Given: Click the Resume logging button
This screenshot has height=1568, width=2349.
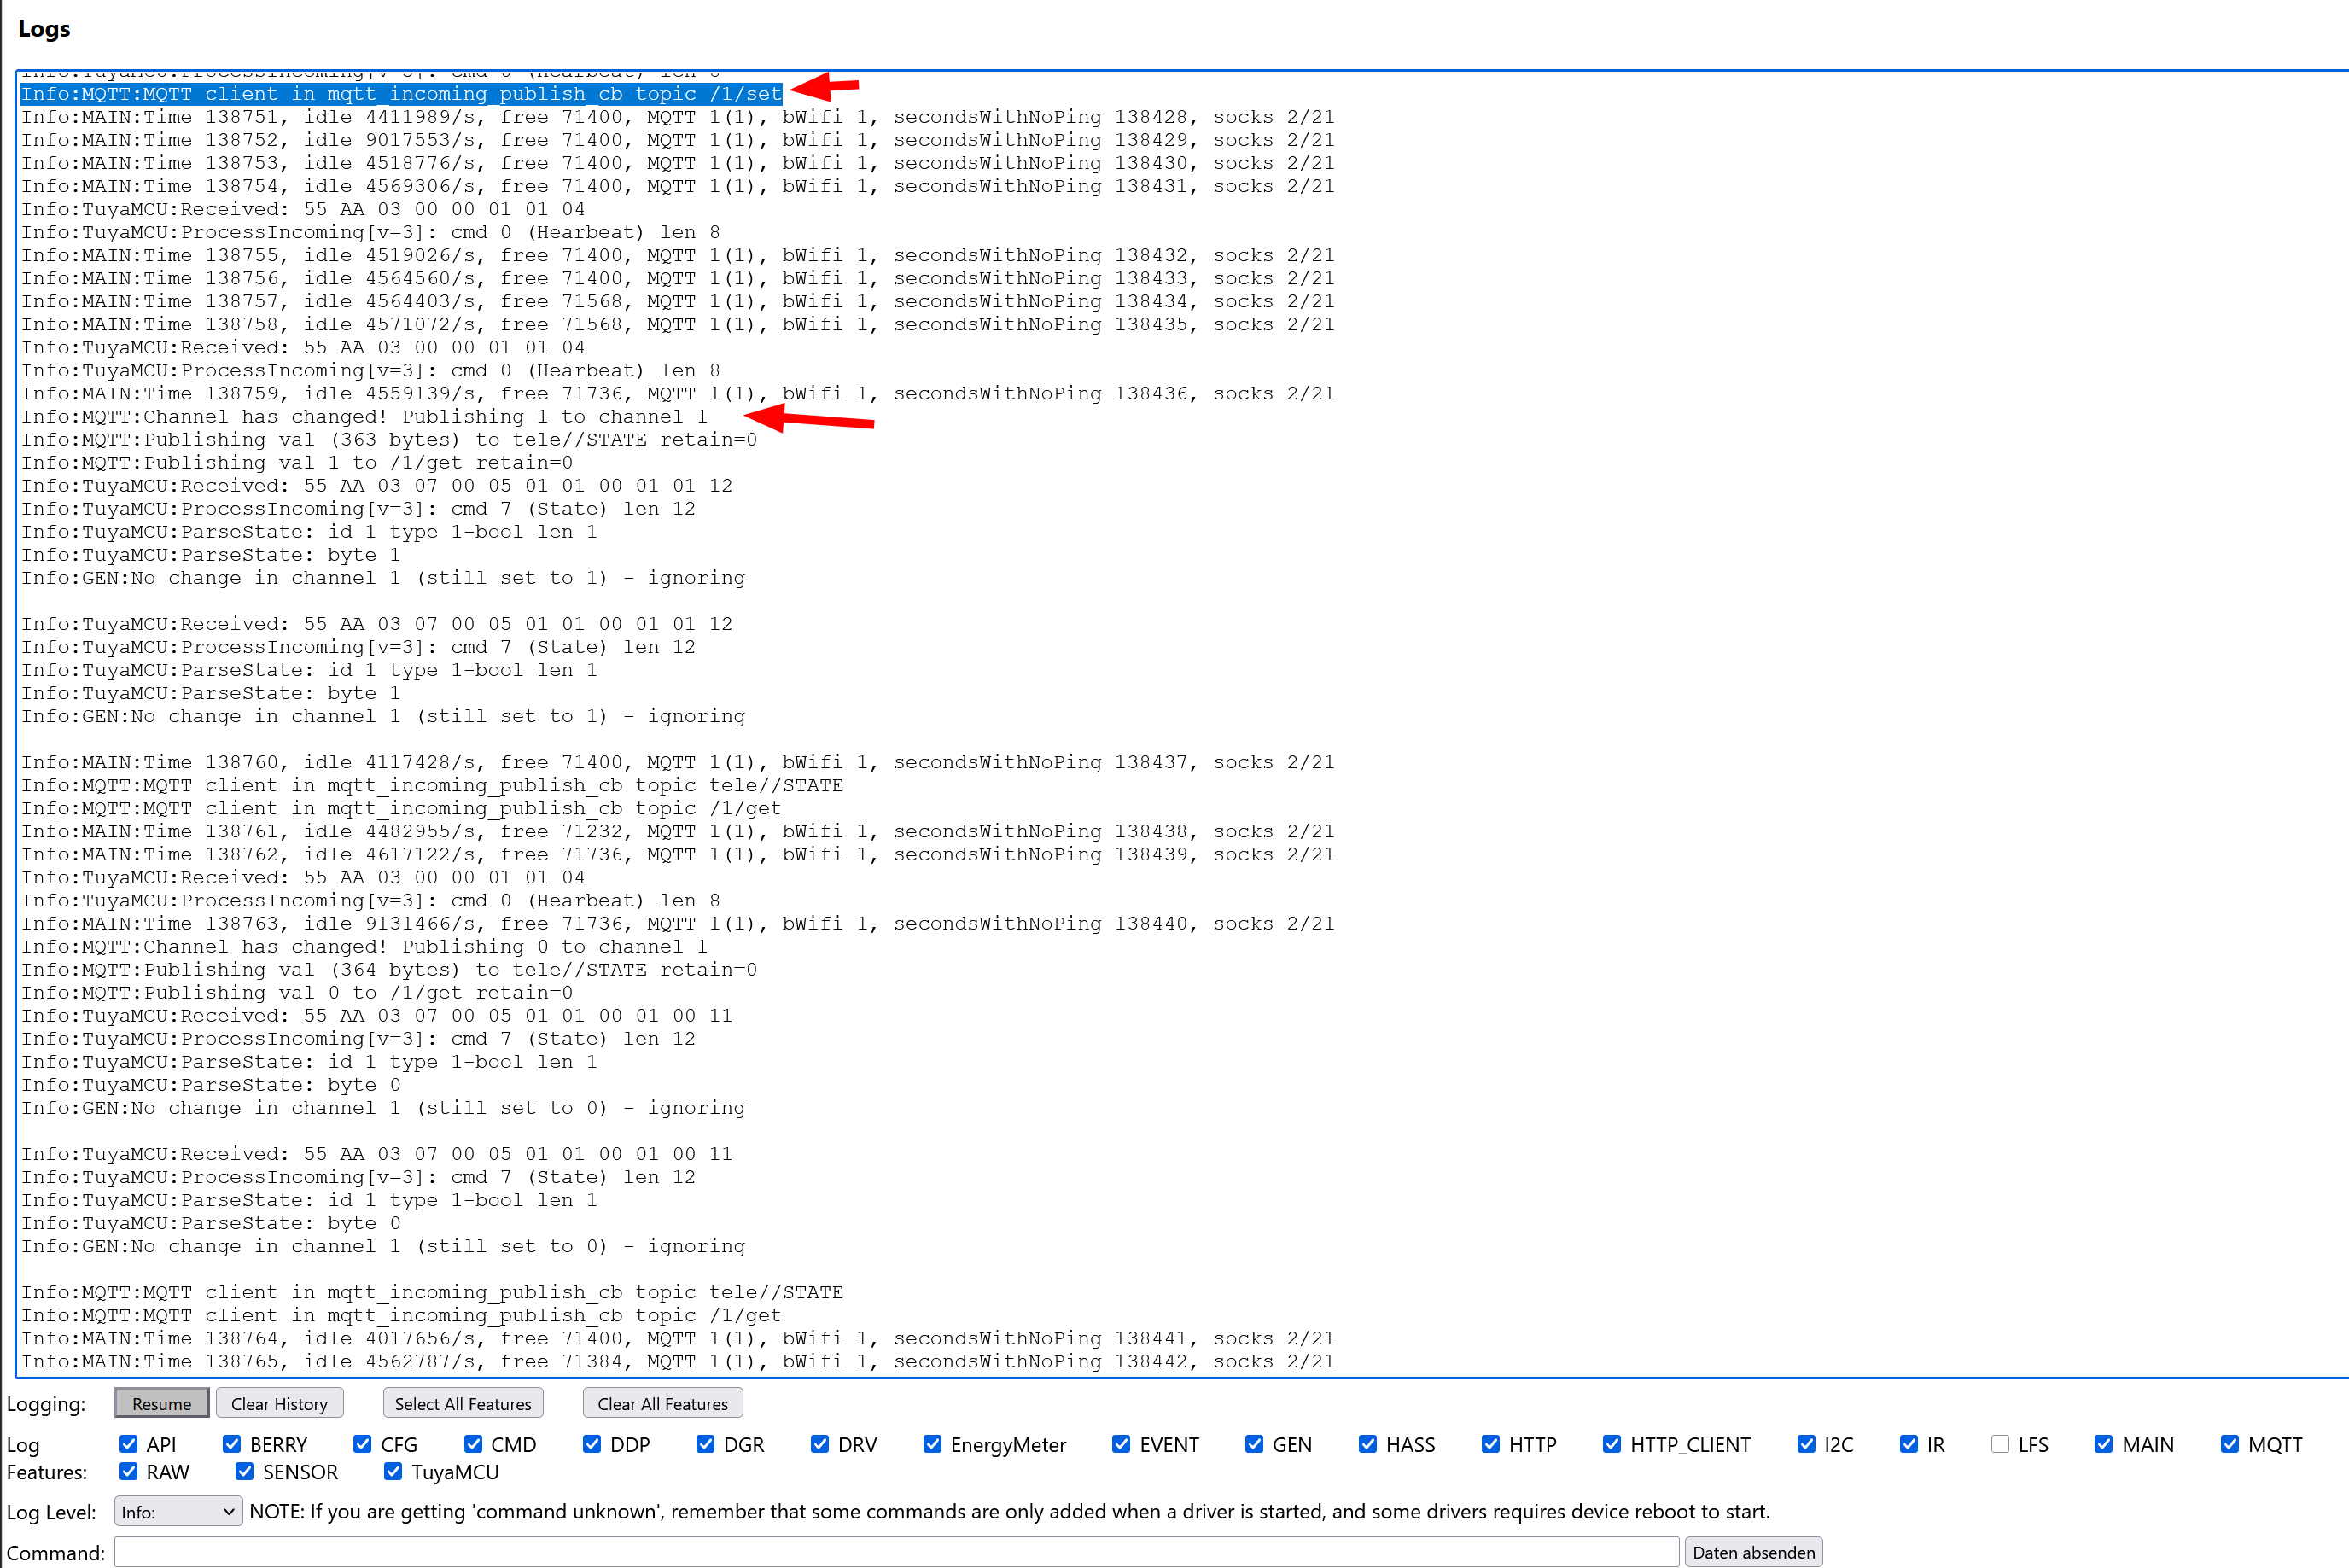Looking at the screenshot, I should click(x=161, y=1403).
